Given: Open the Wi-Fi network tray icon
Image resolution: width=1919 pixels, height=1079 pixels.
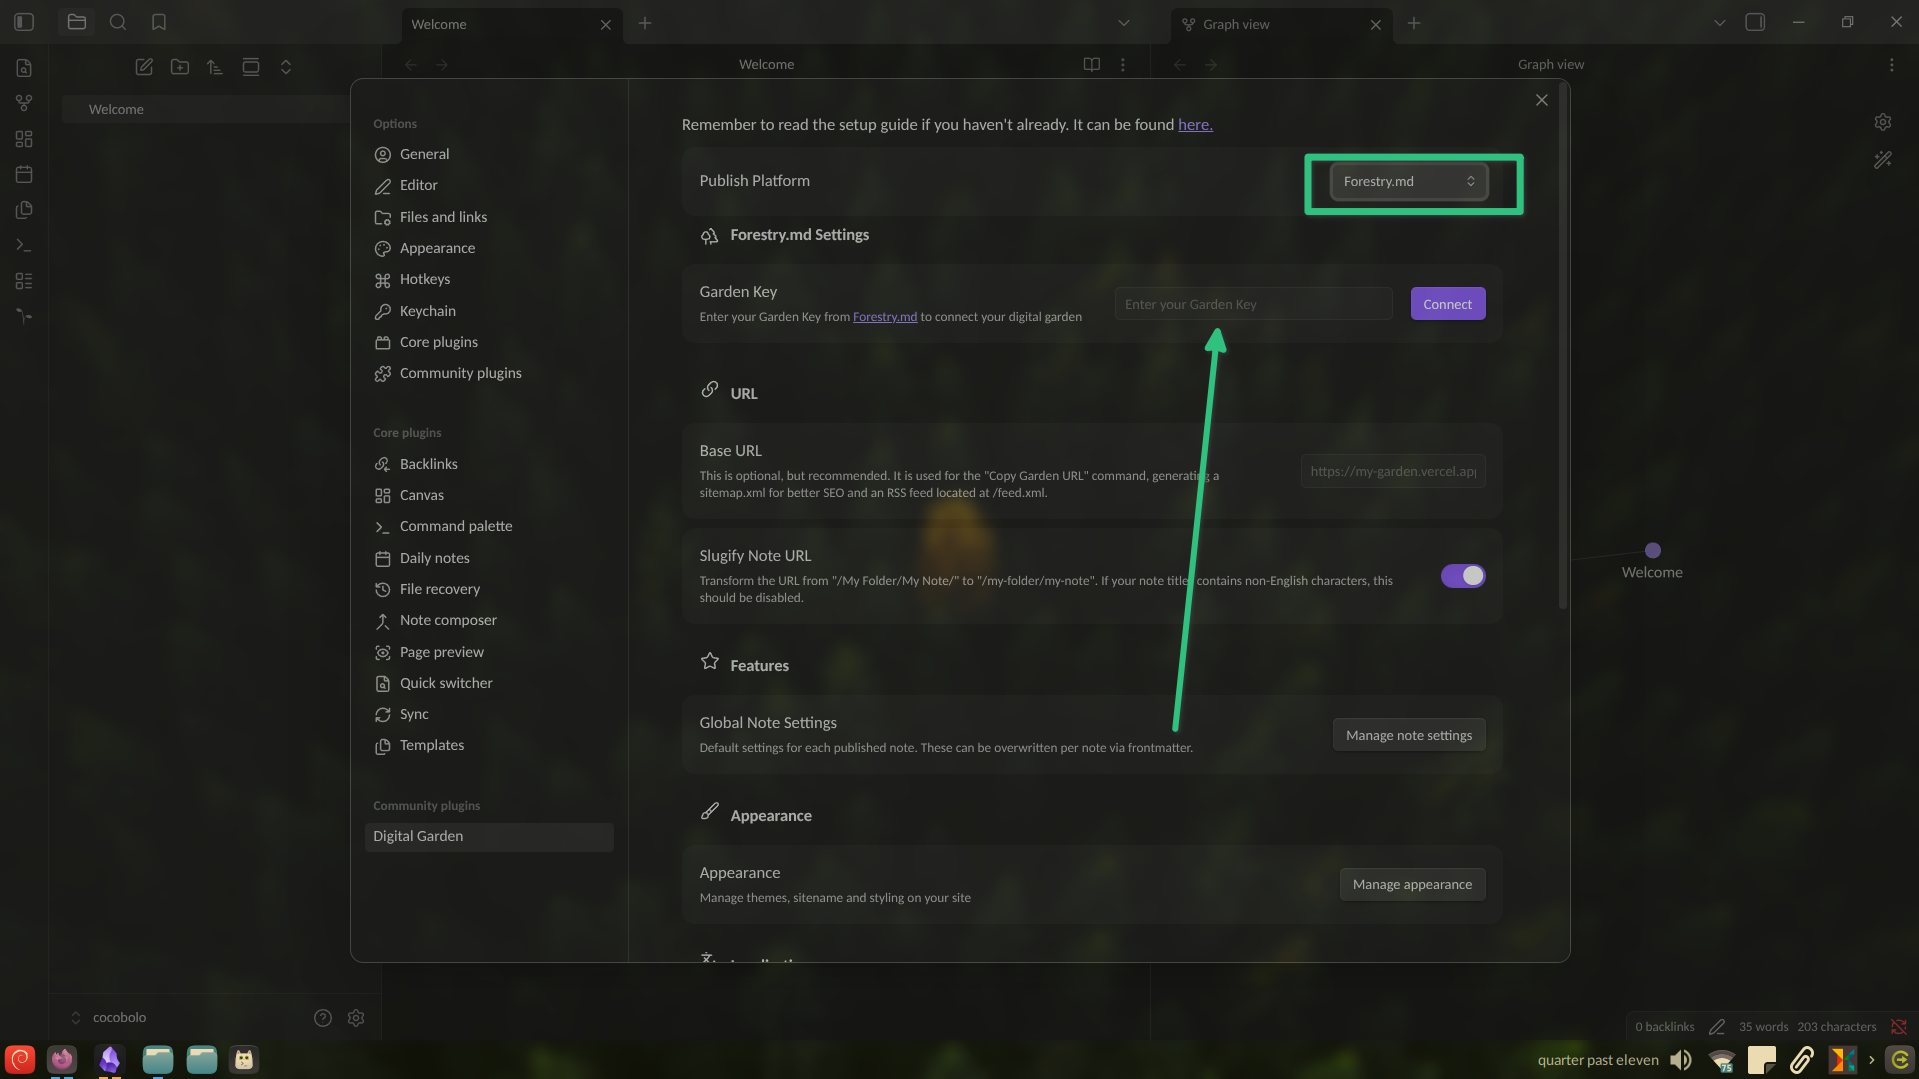Looking at the screenshot, I should pos(1722,1060).
